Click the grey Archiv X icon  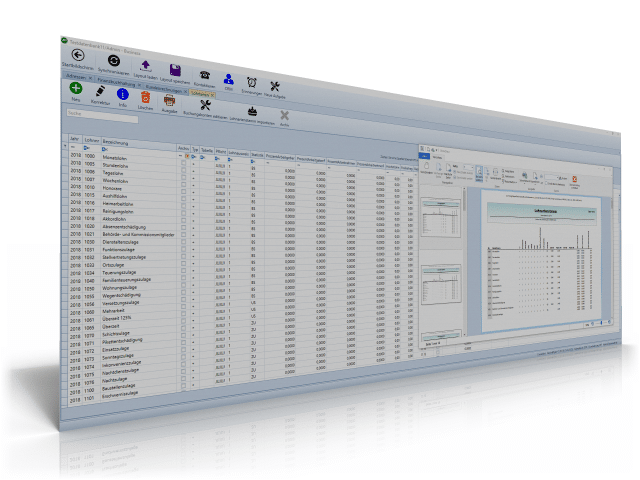click(x=284, y=116)
